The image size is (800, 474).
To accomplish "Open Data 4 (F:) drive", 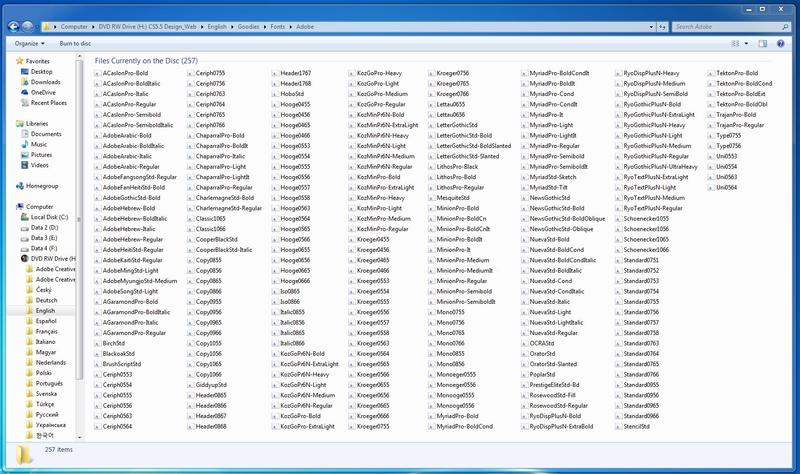I will (x=39, y=248).
